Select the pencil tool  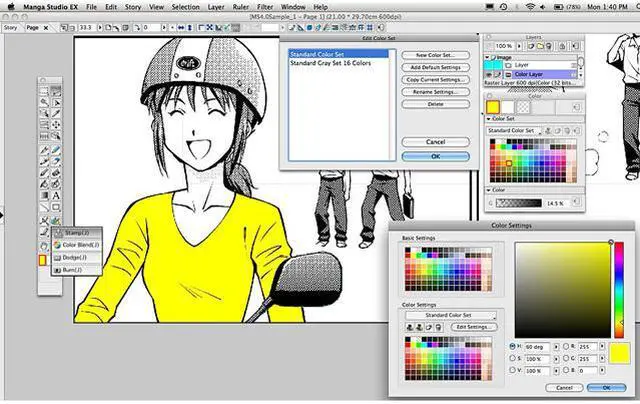point(44,172)
